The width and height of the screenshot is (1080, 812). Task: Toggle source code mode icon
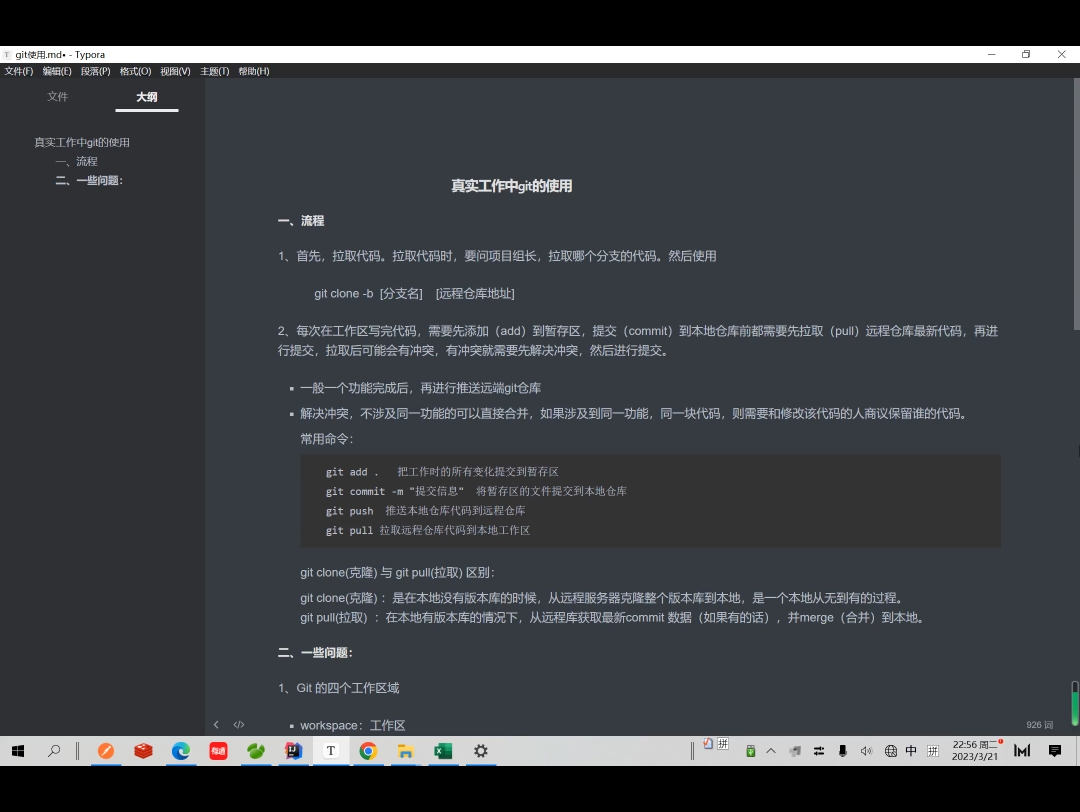[239, 725]
